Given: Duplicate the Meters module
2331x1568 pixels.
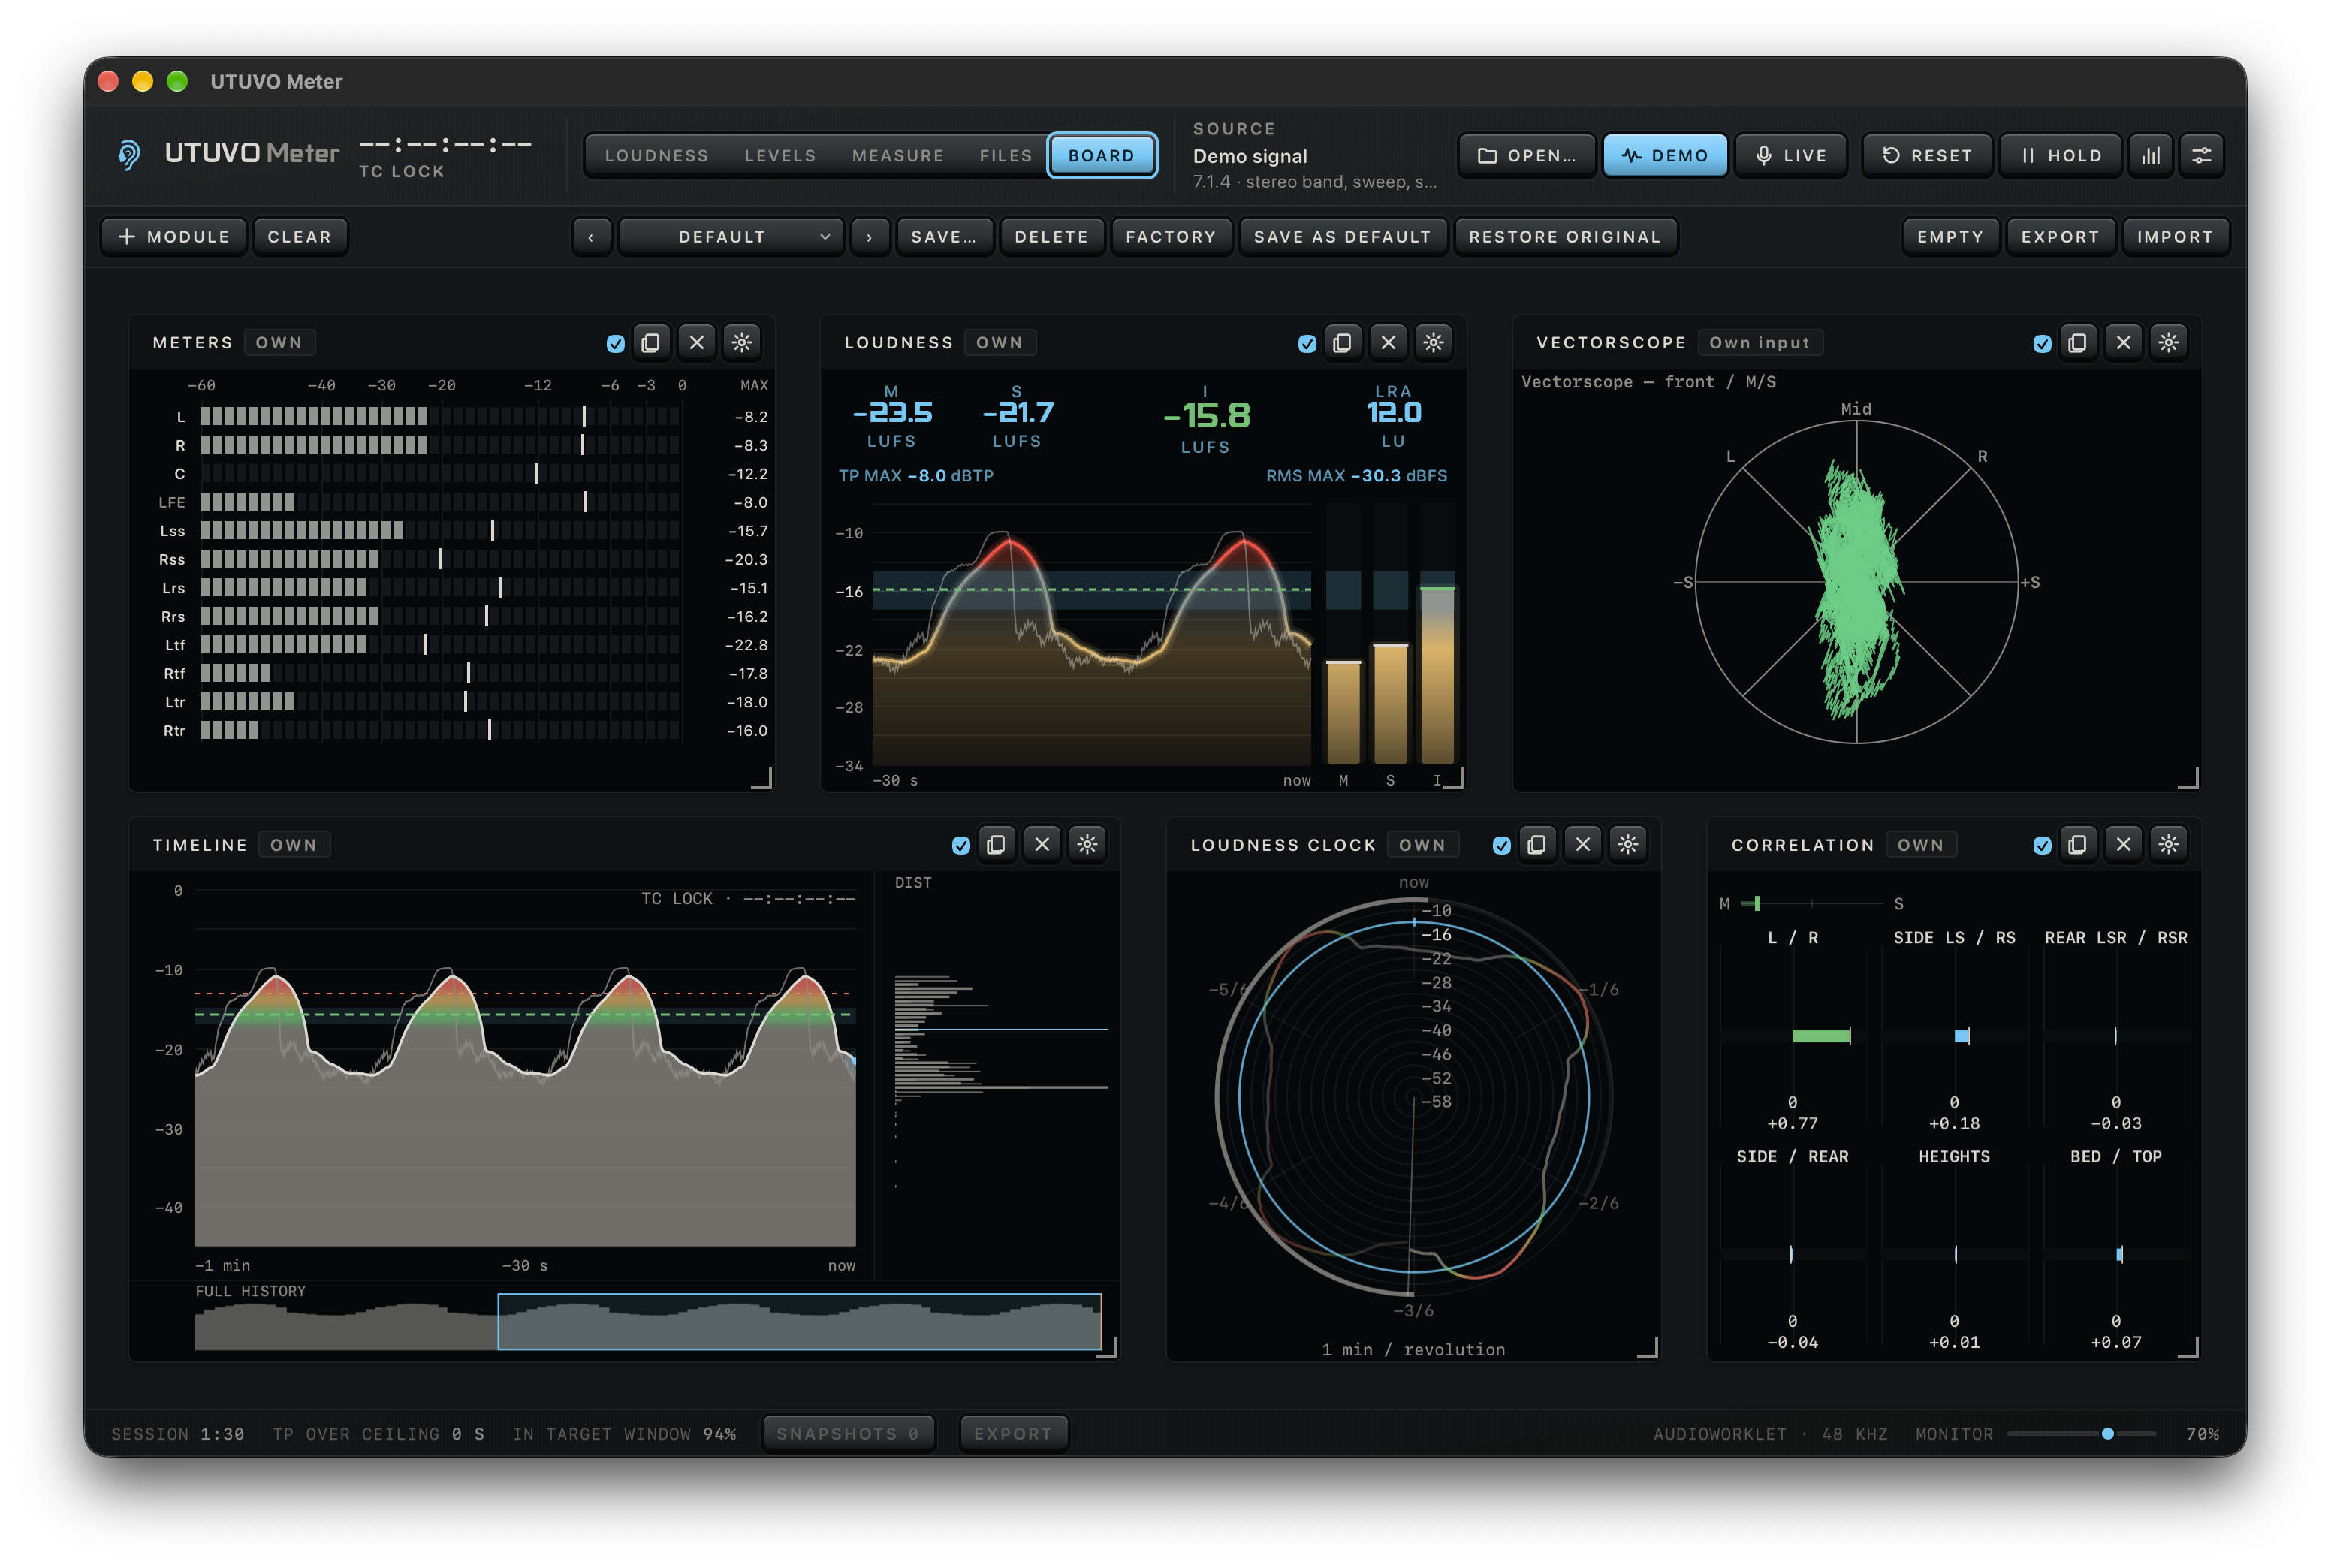Looking at the screenshot, I should (651, 343).
